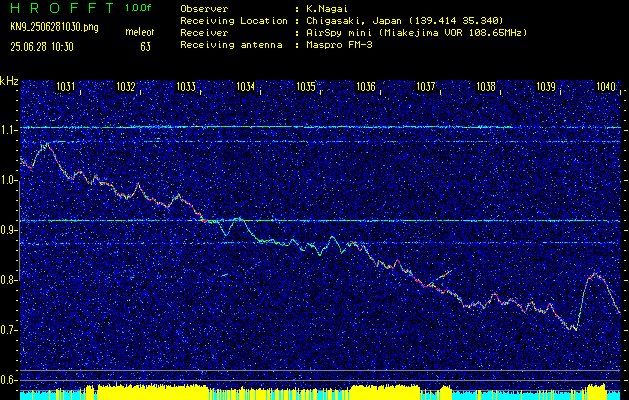
Task: Click the 0.6 kHz axis label
Action: click(x=7, y=380)
